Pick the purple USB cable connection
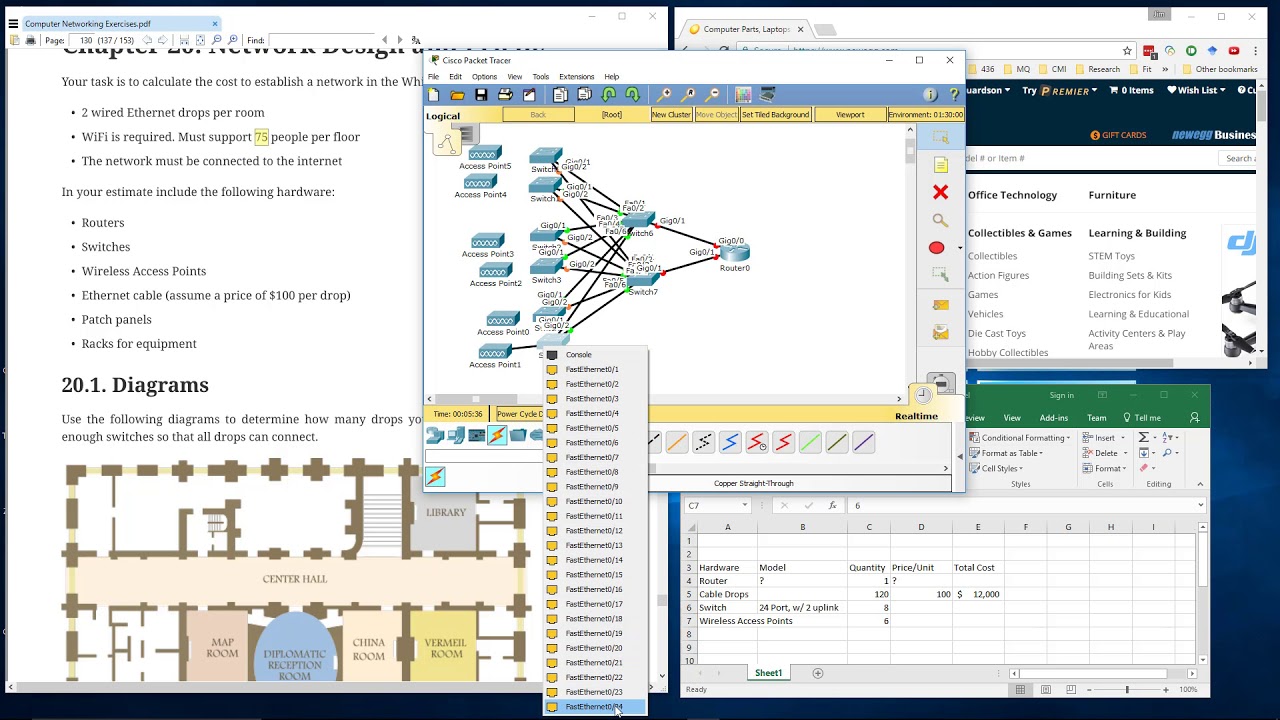Viewport: 1280px width, 720px height. point(864,441)
